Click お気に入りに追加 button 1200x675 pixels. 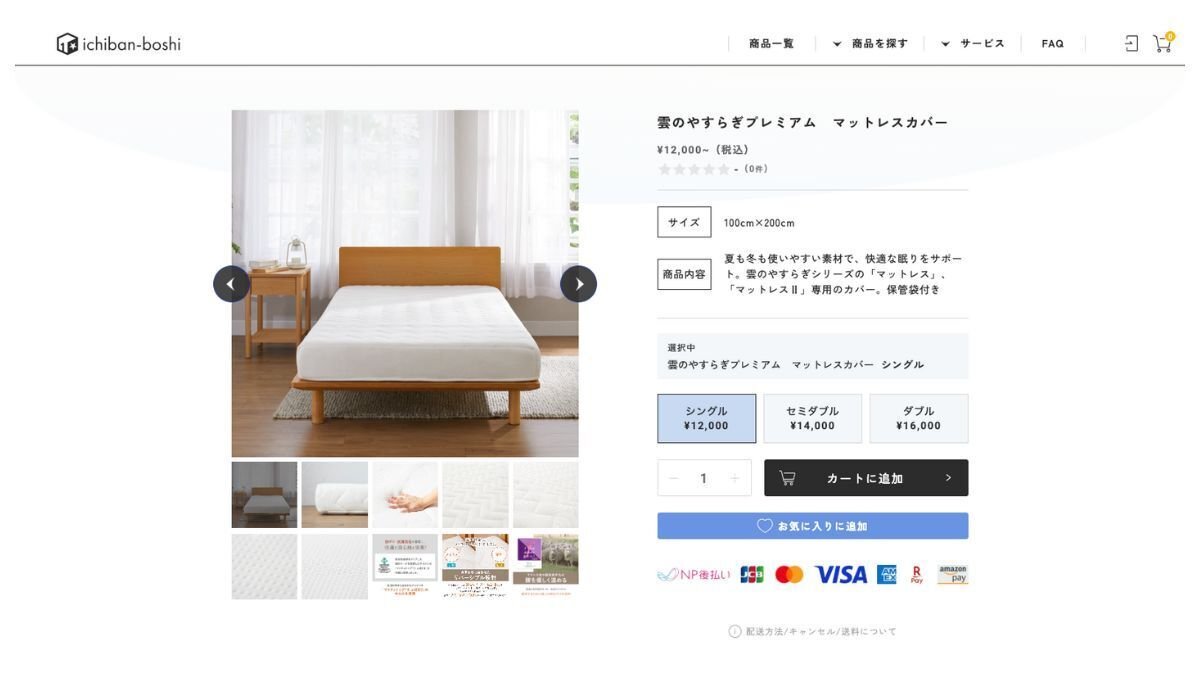(x=812, y=526)
